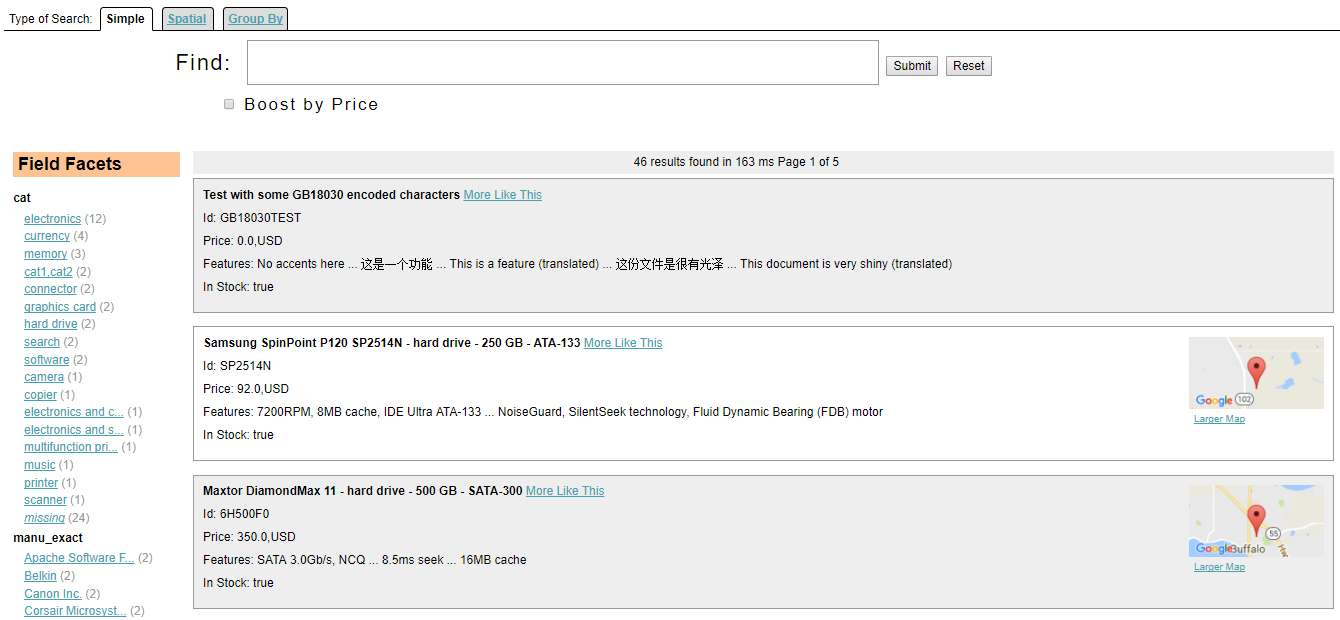Filter by electronics category facet
This screenshot has width=1340, height=620.
[x=53, y=219]
